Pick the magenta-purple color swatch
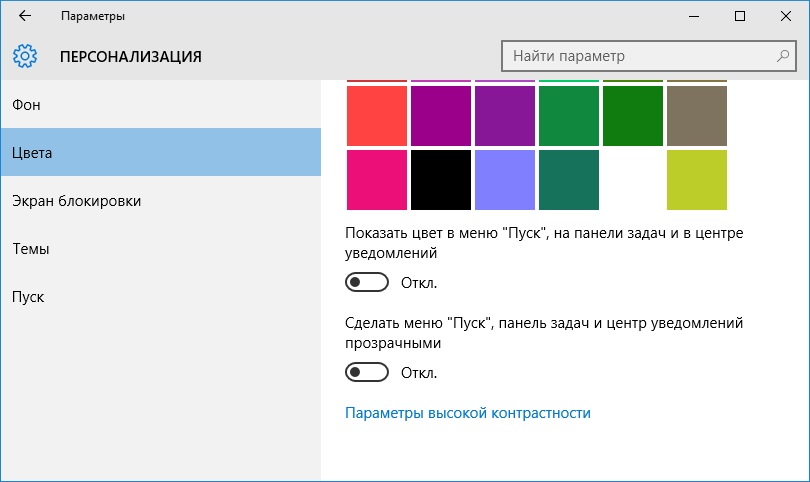Screen dimensions: 810x482 click(x=441, y=116)
